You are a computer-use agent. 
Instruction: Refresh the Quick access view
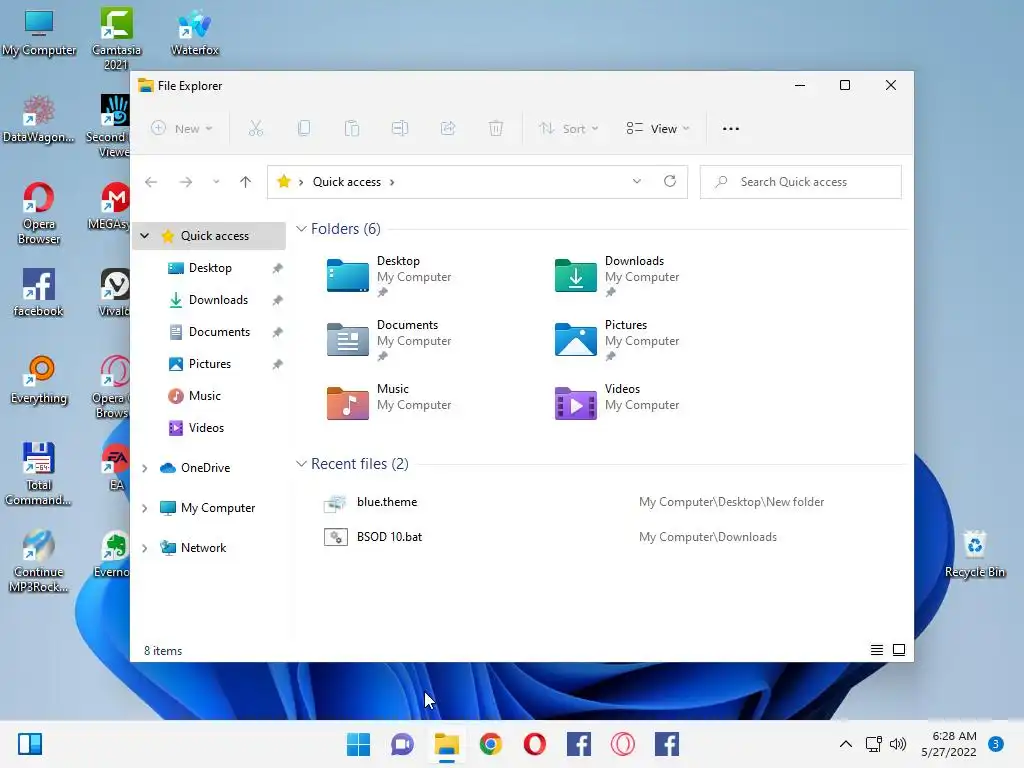click(x=670, y=182)
